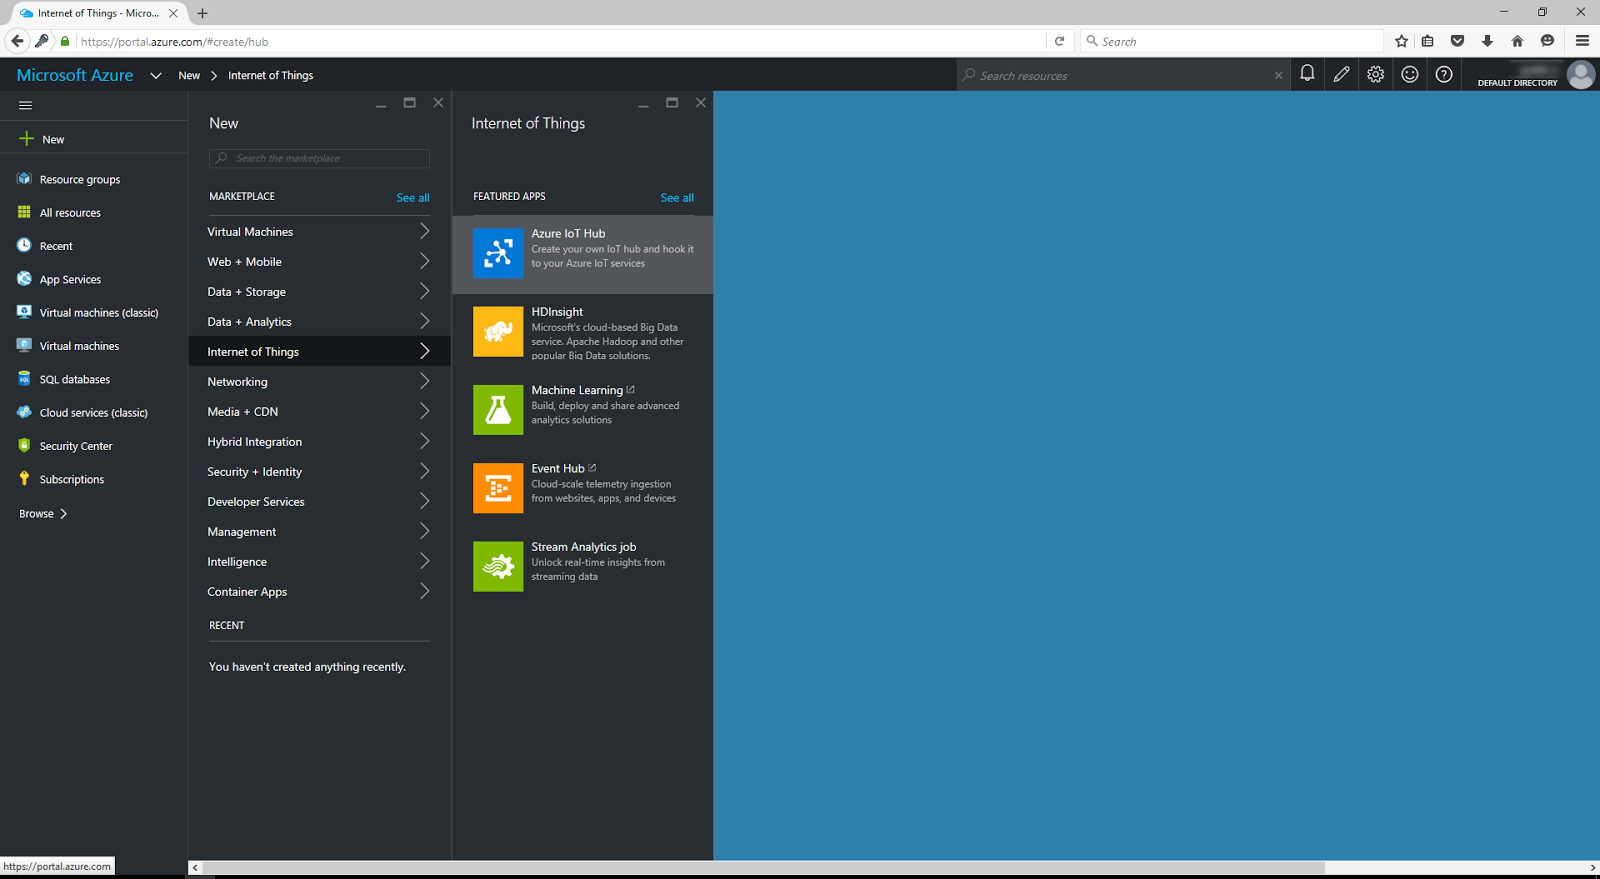Click the Search resources field
The image size is (1600, 879).
pos(1122,75)
